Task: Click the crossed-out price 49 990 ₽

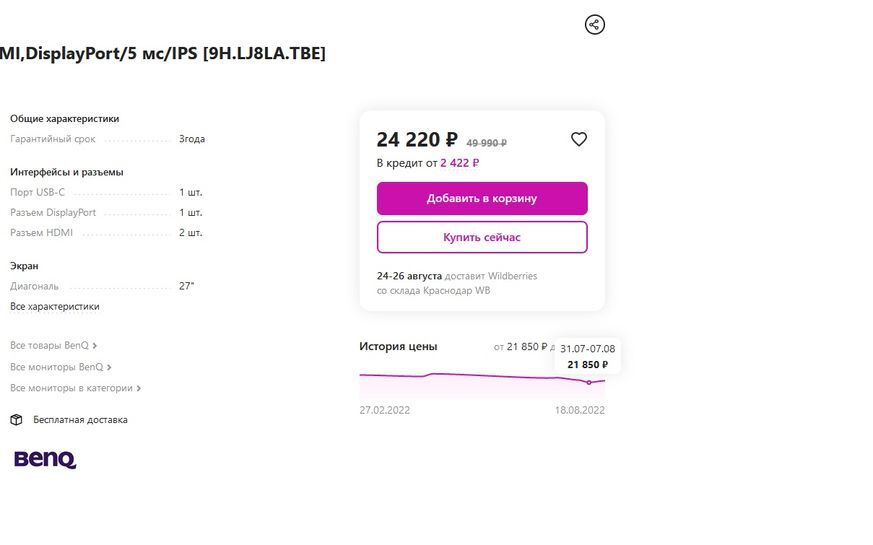Action: 487,143
